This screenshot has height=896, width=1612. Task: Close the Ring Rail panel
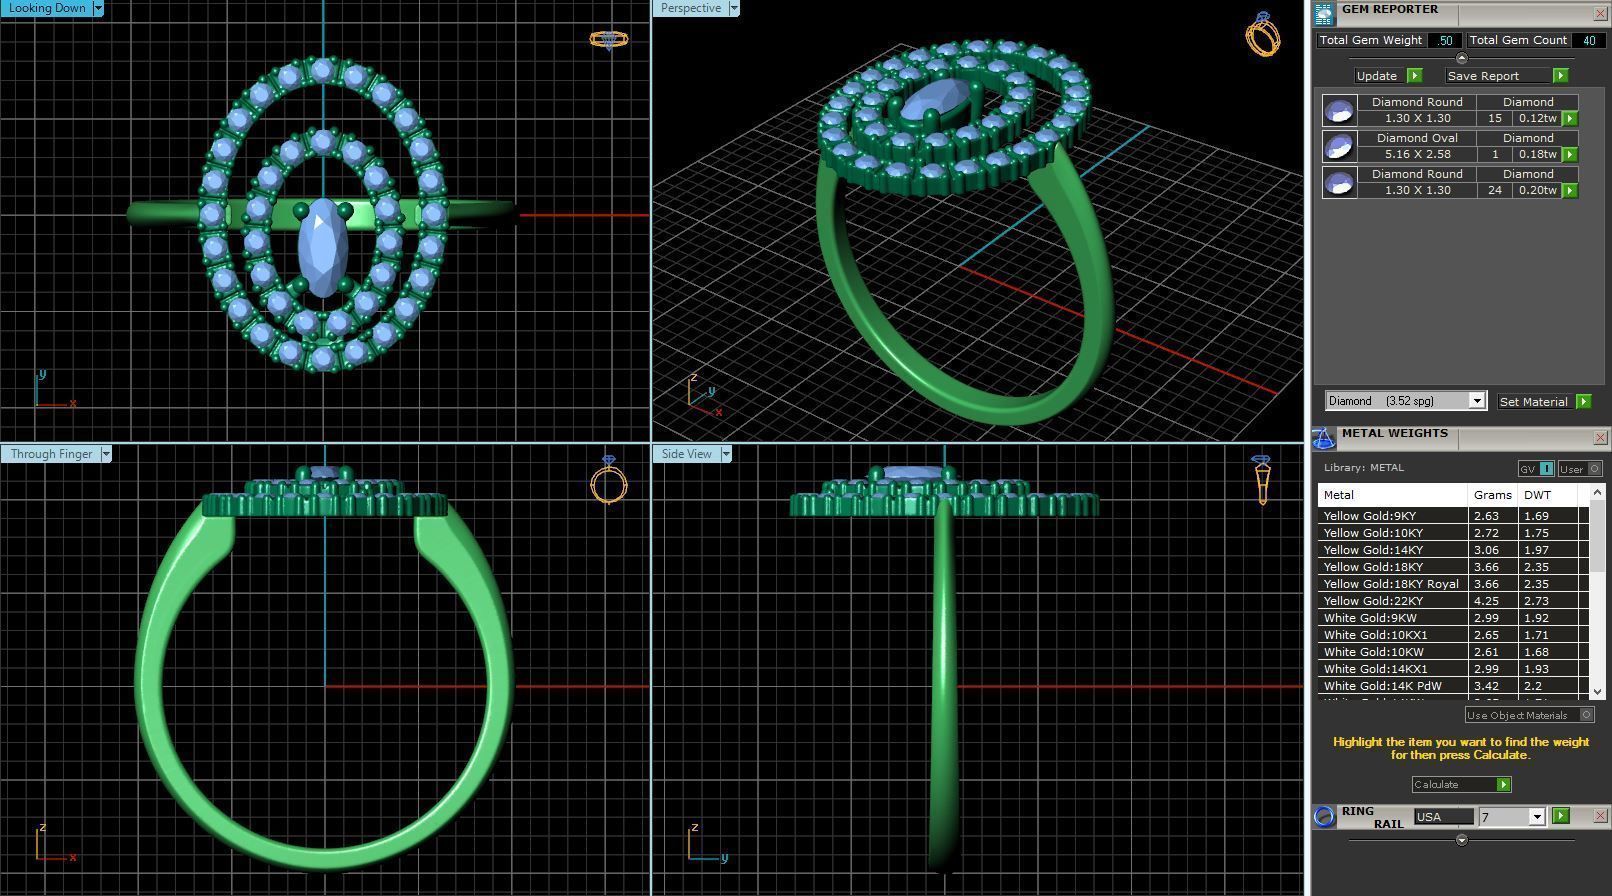coord(1600,816)
